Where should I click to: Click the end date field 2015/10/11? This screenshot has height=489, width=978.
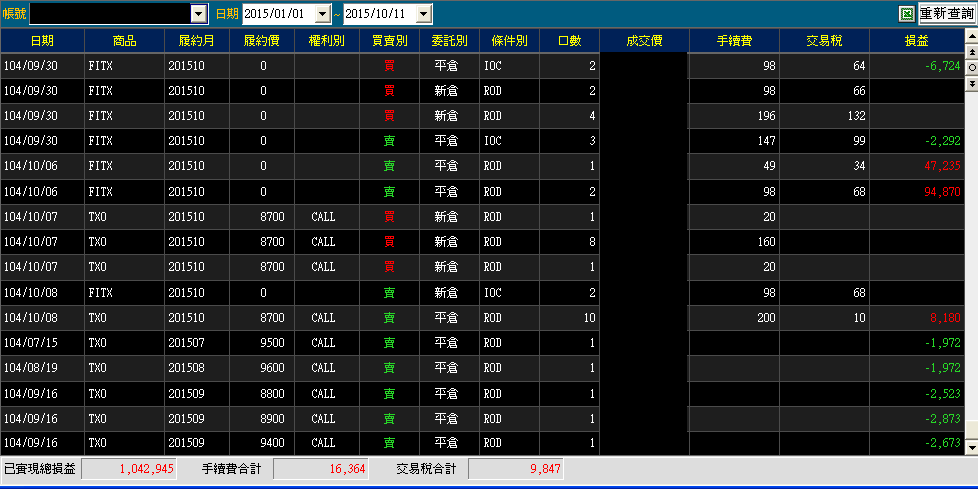380,13
